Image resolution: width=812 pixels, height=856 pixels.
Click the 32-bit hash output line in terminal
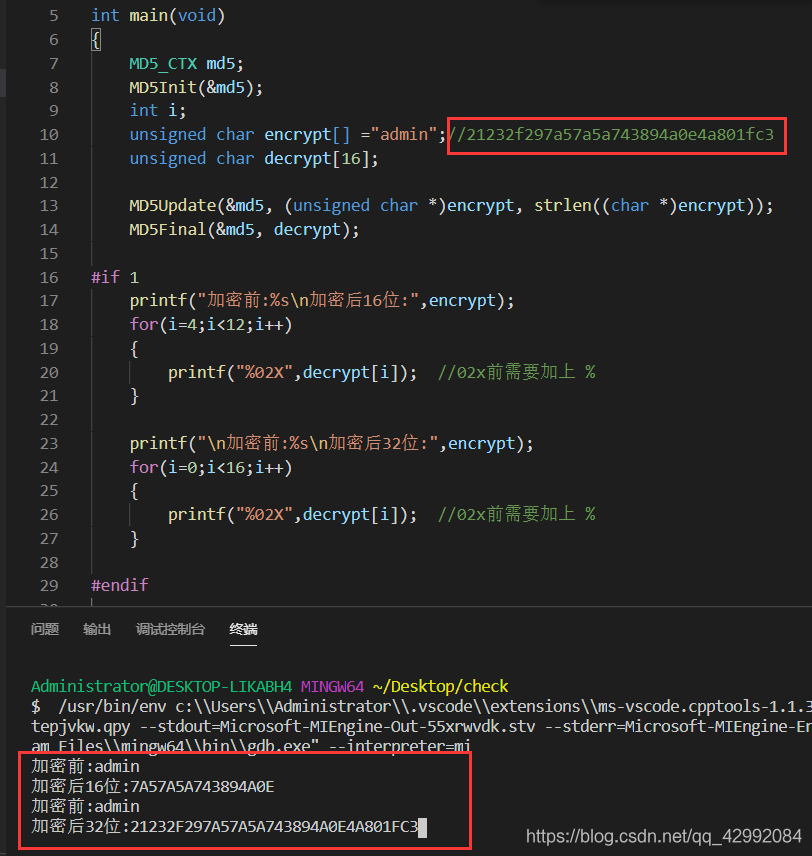pyautogui.click(x=224, y=827)
